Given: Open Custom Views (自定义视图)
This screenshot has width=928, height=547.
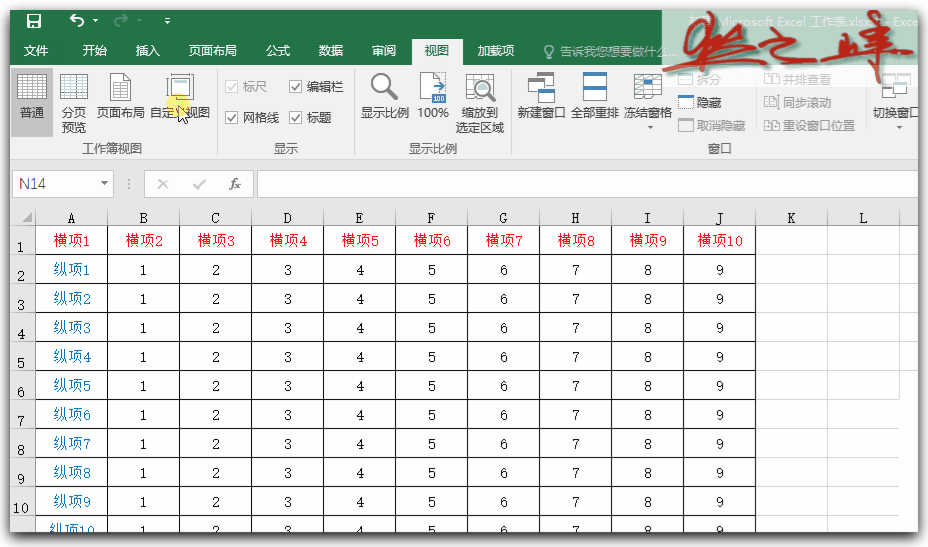Looking at the screenshot, I should pos(180,96).
